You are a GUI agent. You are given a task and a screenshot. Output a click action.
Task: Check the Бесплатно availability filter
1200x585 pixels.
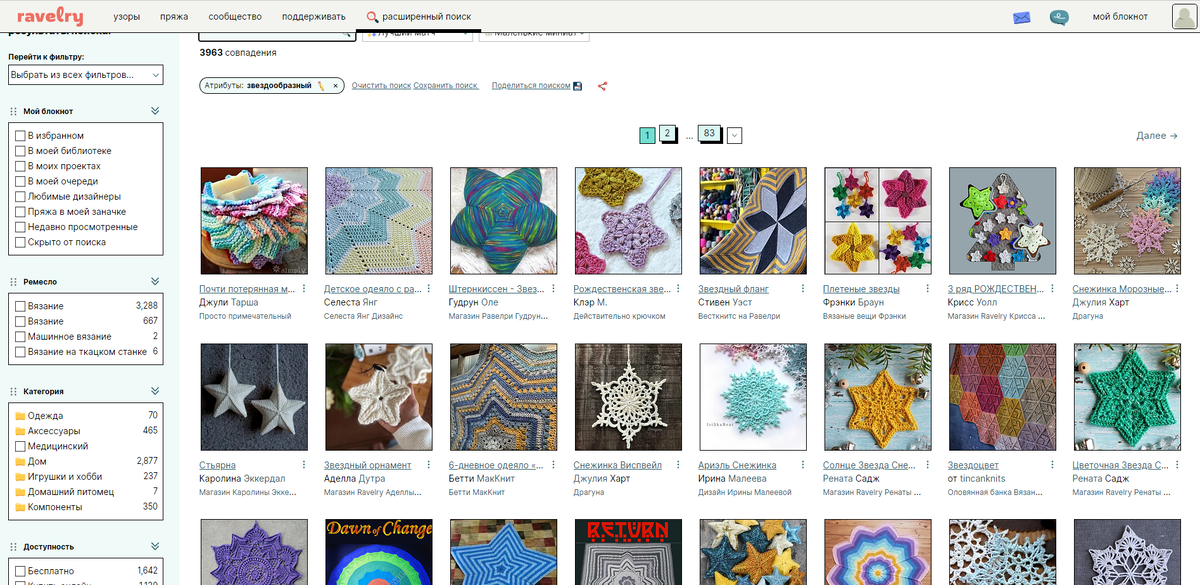tap(20, 571)
